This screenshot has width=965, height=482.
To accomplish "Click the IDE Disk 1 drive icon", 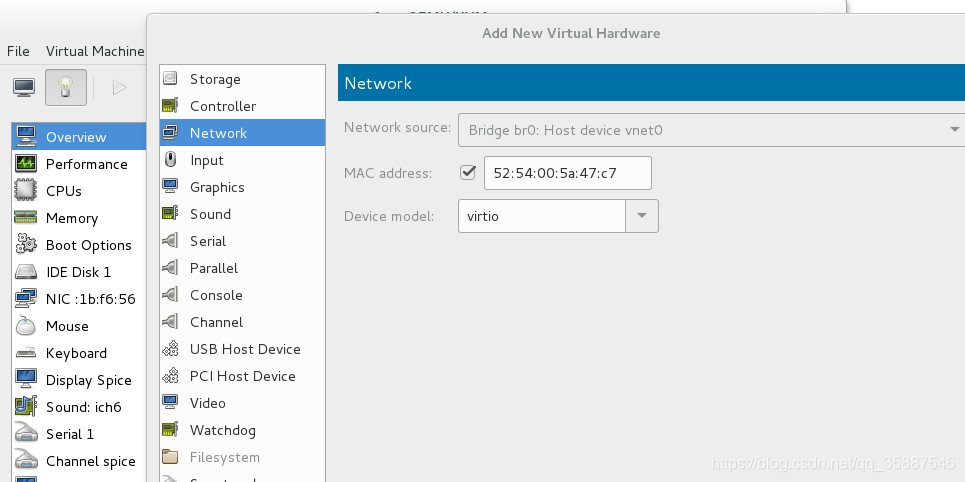I will pyautogui.click(x=26, y=271).
